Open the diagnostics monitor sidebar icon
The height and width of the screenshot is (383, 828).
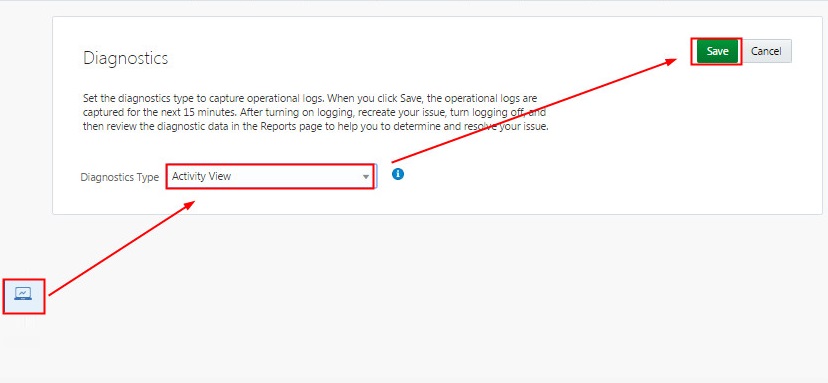pyautogui.click(x=23, y=294)
